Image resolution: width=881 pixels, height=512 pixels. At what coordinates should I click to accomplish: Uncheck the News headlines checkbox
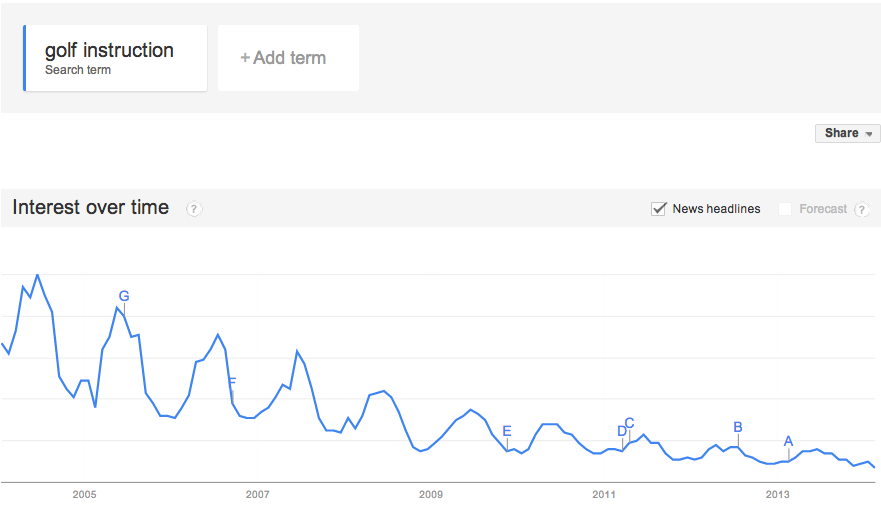point(659,209)
